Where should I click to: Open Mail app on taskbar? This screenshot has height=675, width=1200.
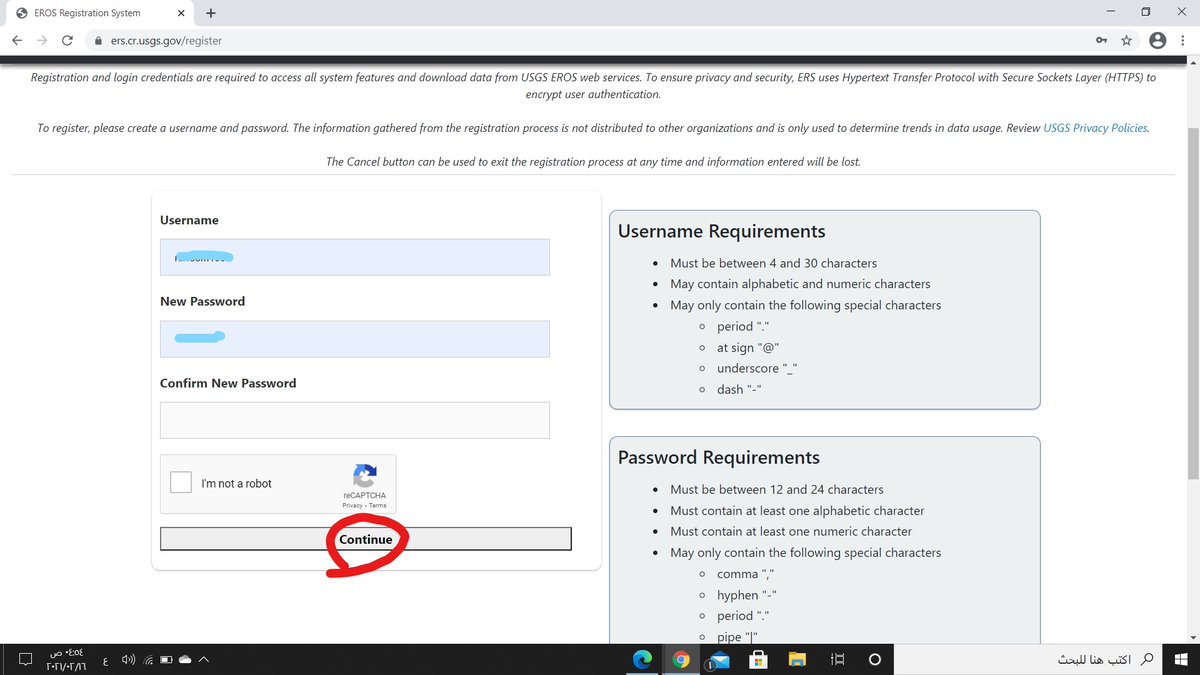click(x=719, y=660)
